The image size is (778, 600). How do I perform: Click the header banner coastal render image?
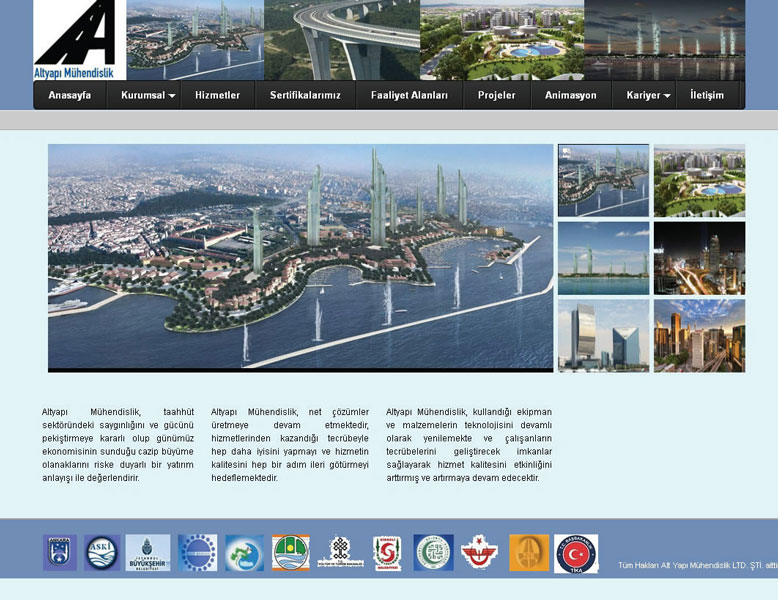[195, 40]
